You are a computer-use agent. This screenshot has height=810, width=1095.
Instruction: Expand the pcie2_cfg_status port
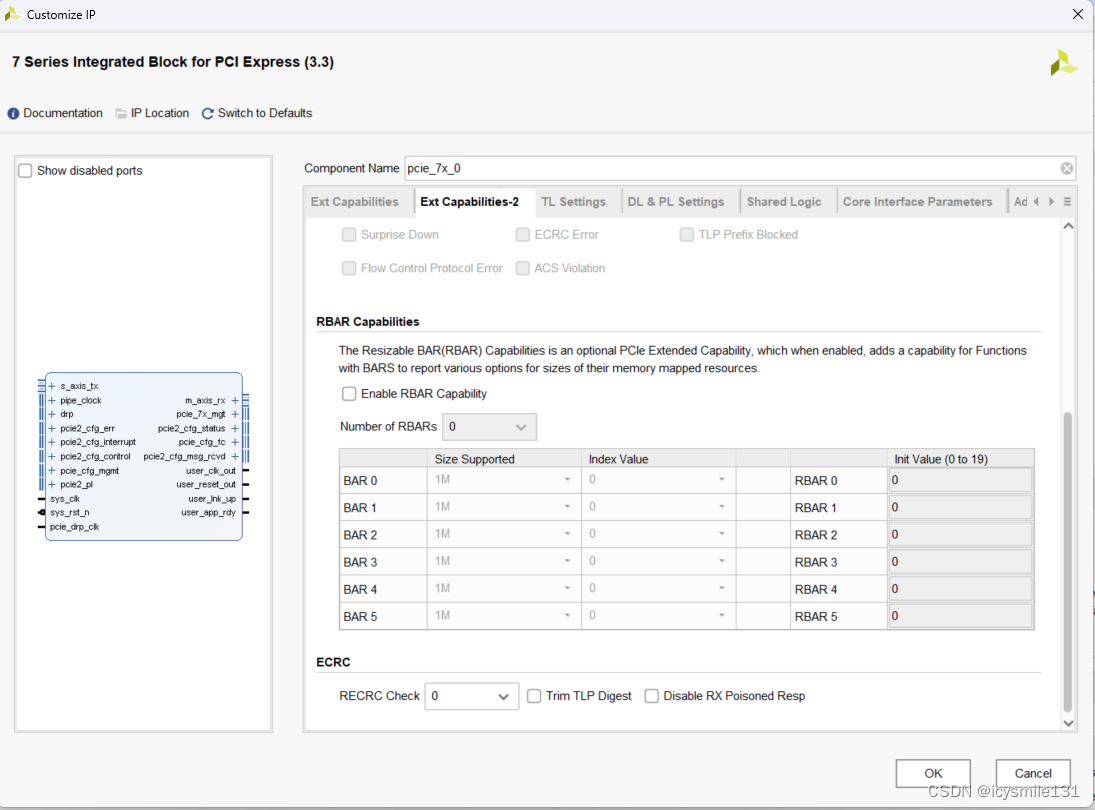coord(235,428)
